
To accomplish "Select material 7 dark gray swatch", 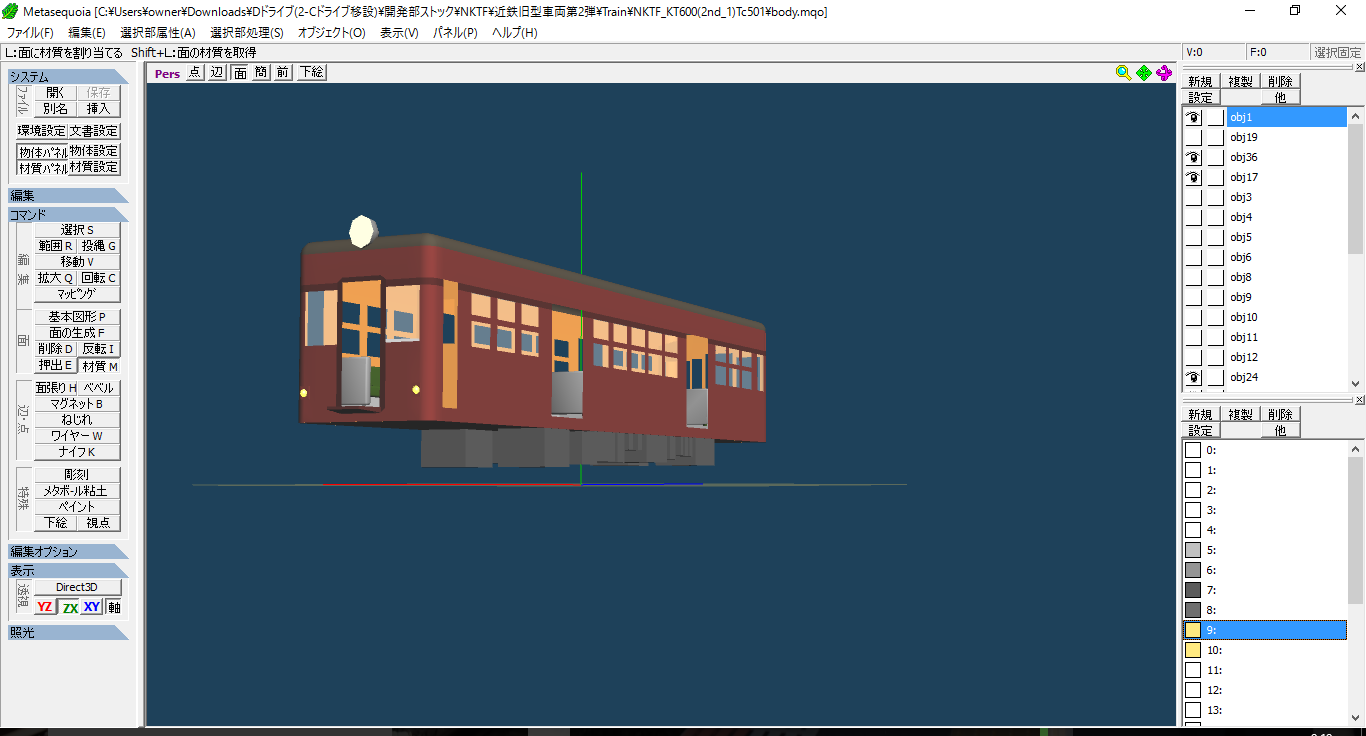I will (1192, 590).
